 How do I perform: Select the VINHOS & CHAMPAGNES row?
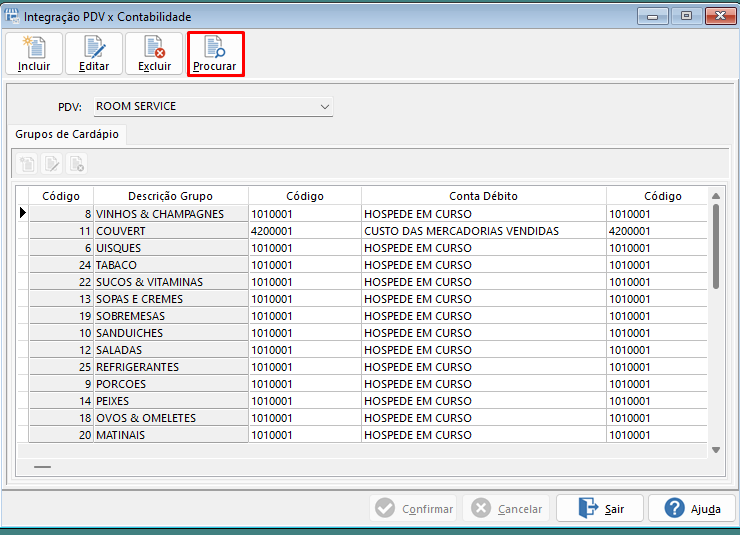pos(362,214)
